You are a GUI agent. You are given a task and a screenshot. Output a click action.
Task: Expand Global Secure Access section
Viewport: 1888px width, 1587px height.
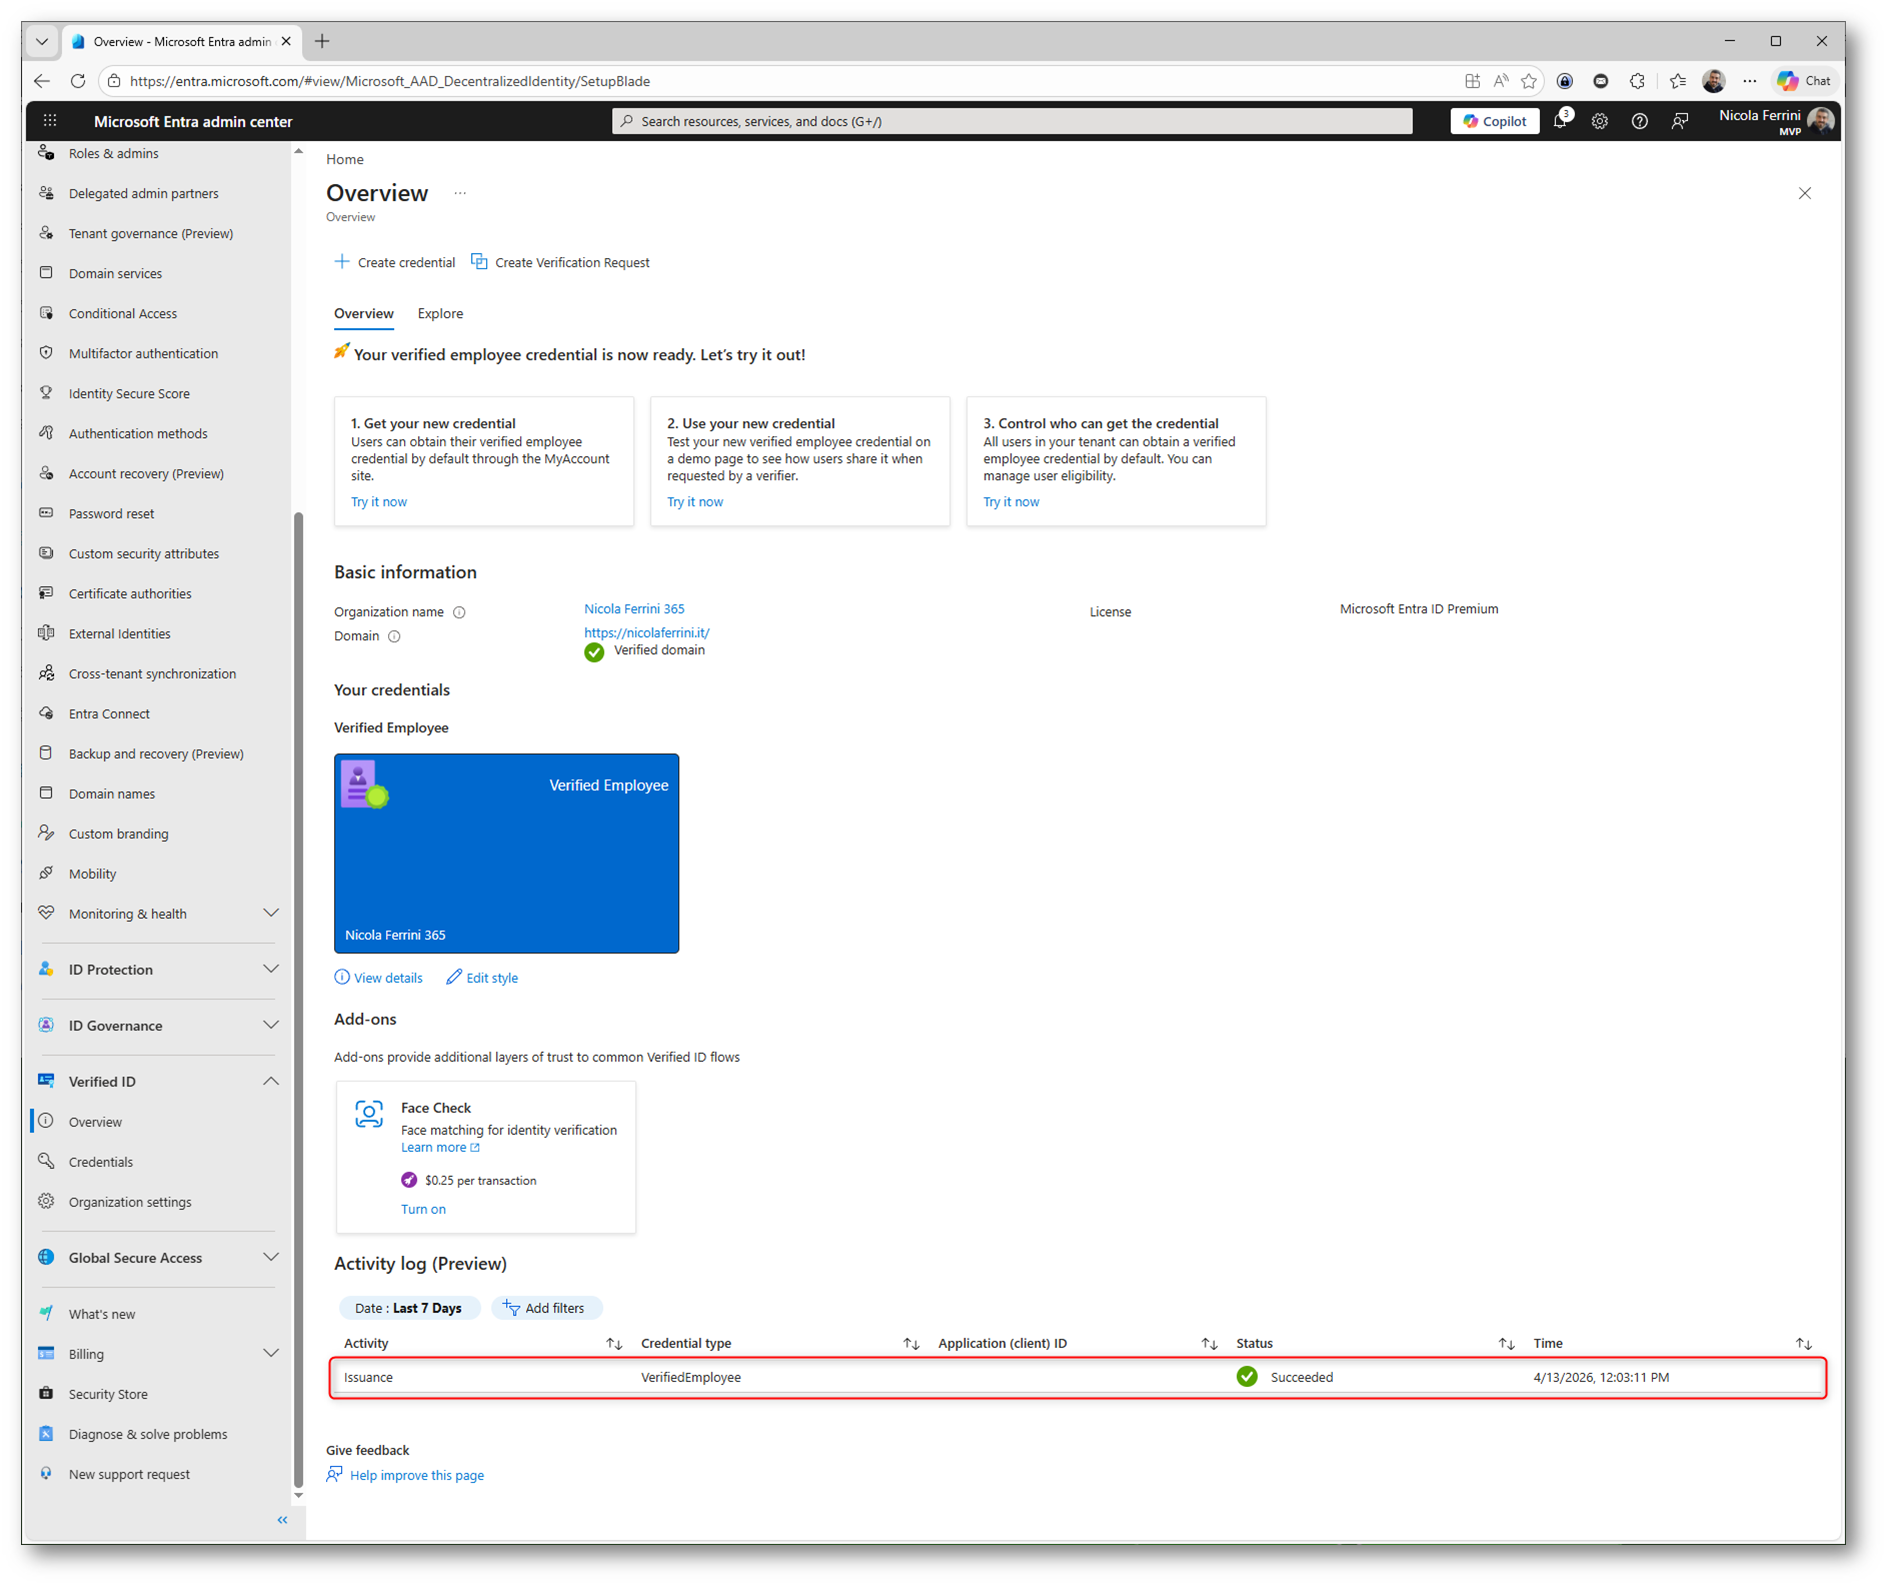point(271,1257)
